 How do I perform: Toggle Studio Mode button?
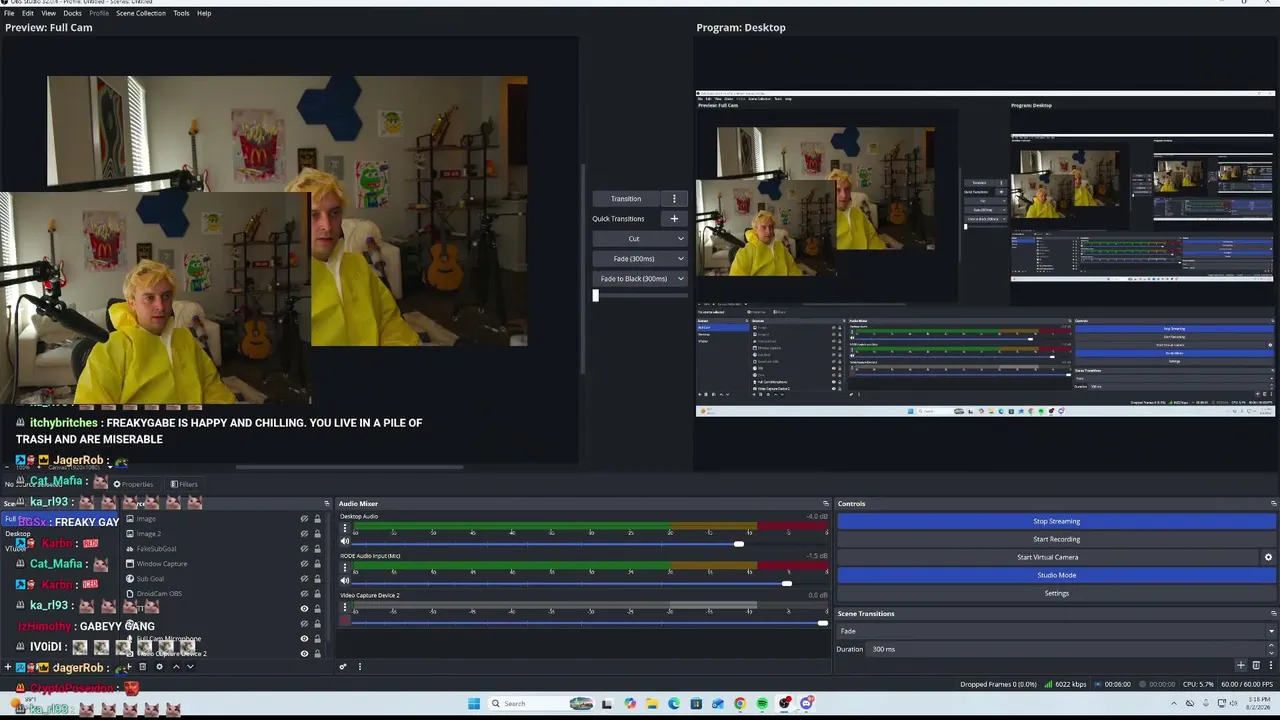(1056, 575)
